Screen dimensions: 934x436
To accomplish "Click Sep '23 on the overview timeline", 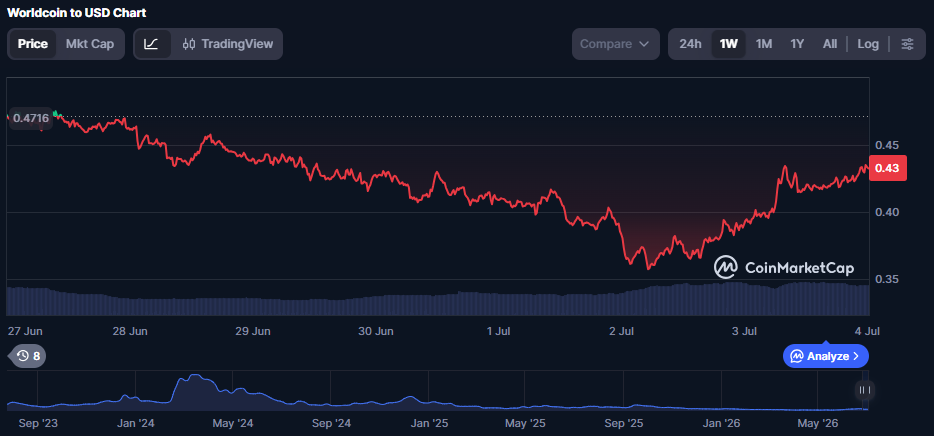I will (x=39, y=423).
